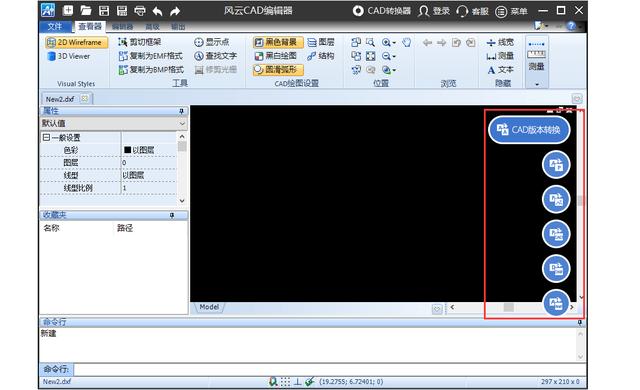Click the New file icon in title bar
This screenshot has height=390, width=640.
[x=68, y=11]
